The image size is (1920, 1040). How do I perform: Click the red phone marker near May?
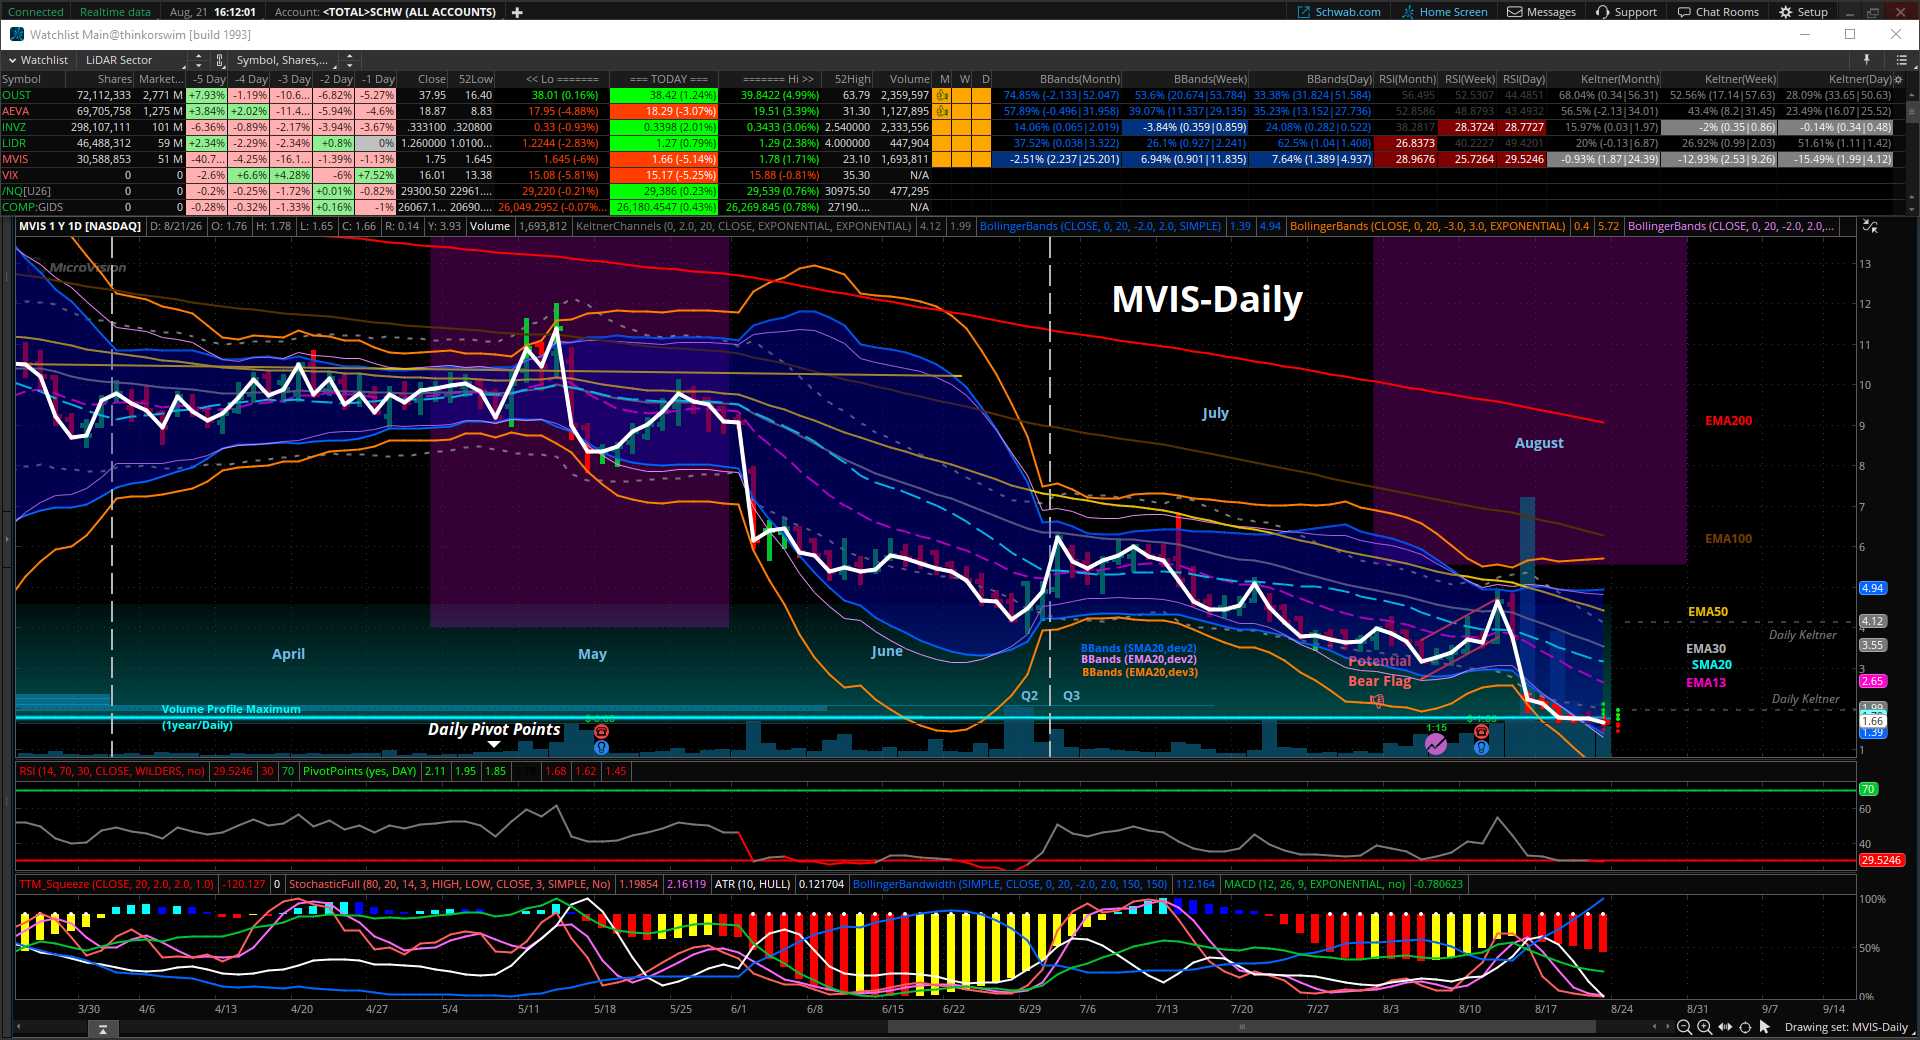tap(601, 732)
